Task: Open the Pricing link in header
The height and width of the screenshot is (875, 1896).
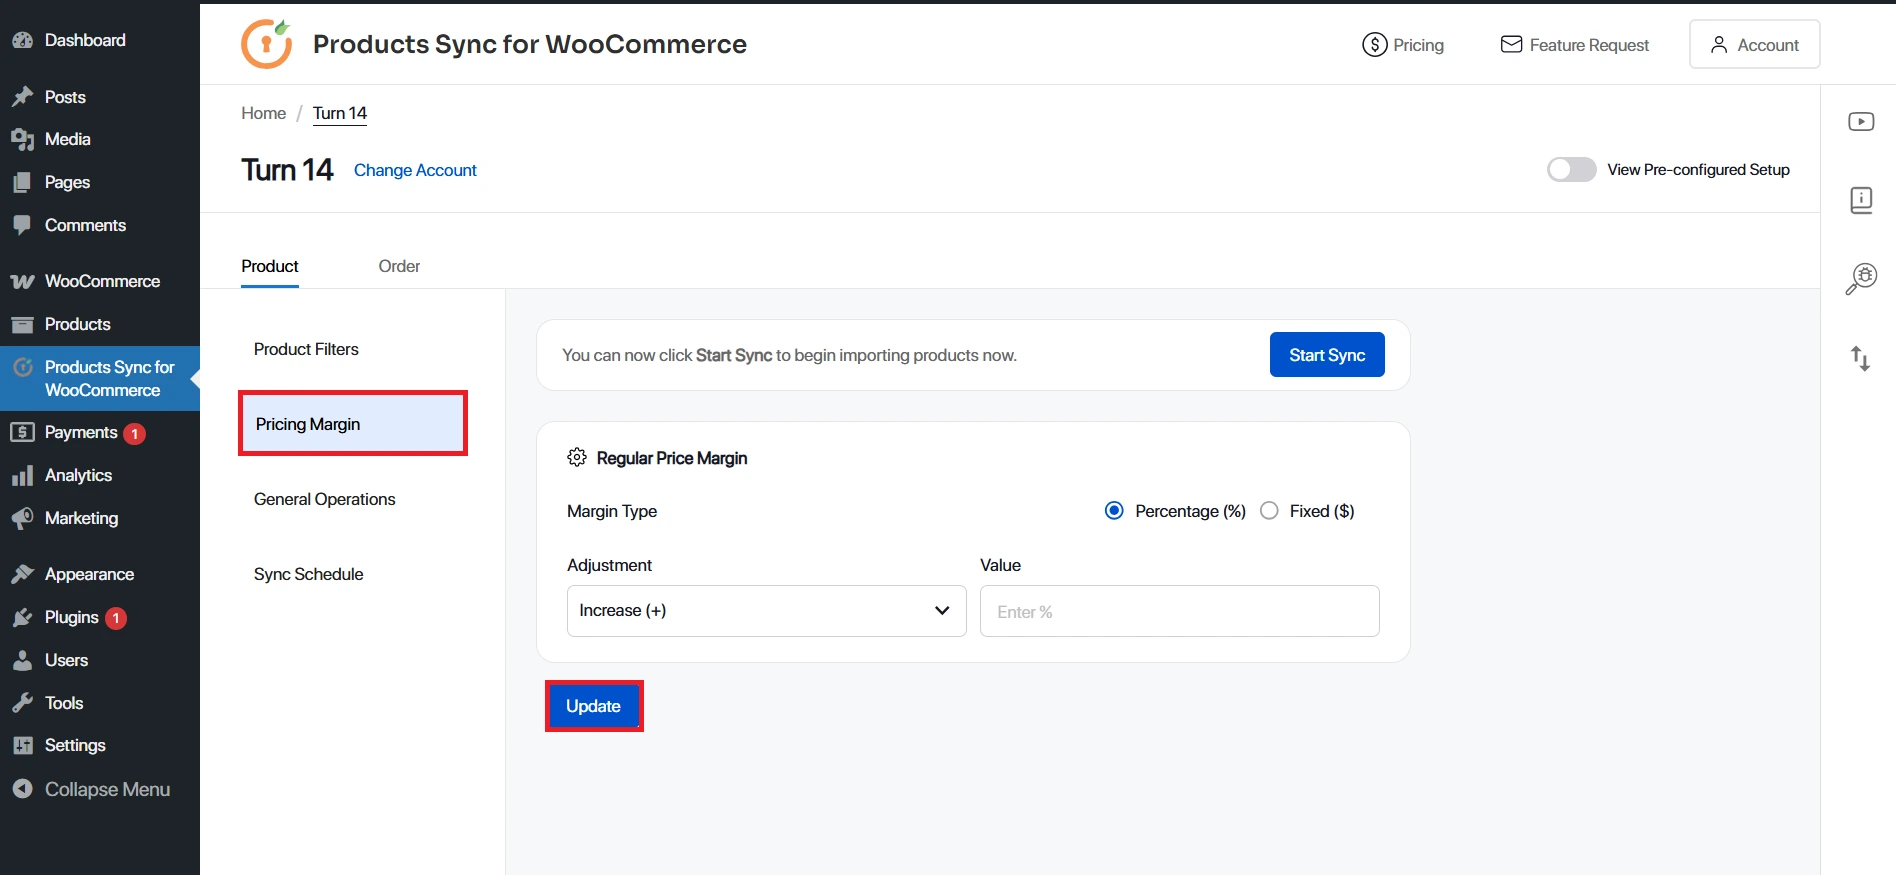Action: [x=1403, y=45]
